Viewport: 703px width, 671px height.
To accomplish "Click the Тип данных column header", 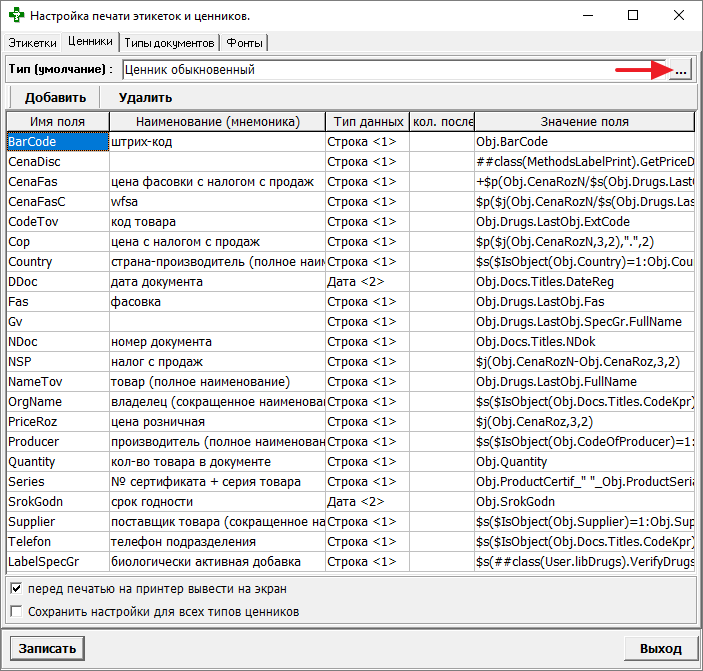I will pos(367,122).
